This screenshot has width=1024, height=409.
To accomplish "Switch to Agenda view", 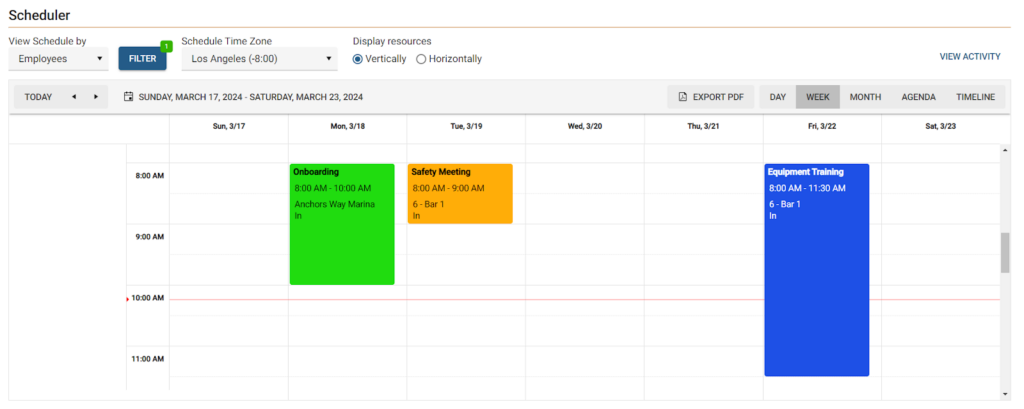I will (x=918, y=97).
